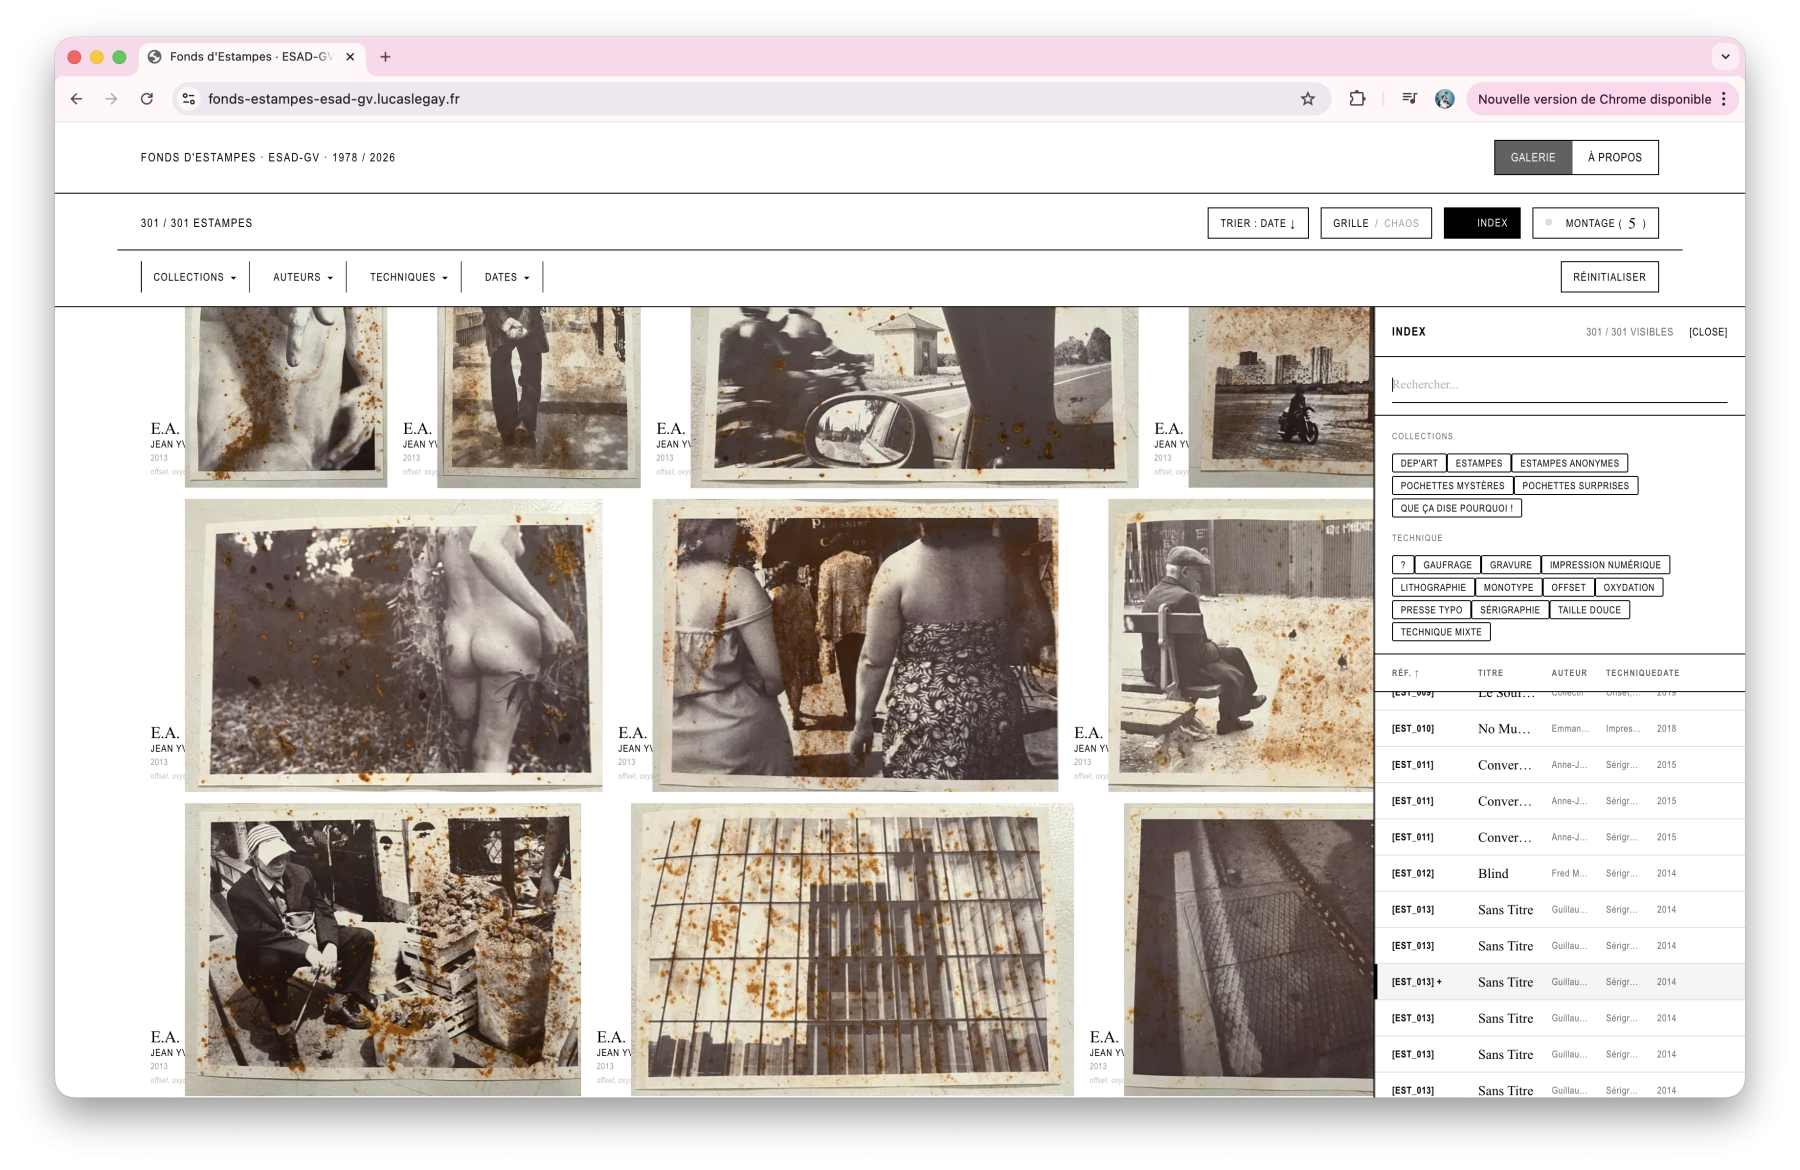Expand the Techniques filter dropdown
This screenshot has width=1800, height=1170.
pos(409,277)
